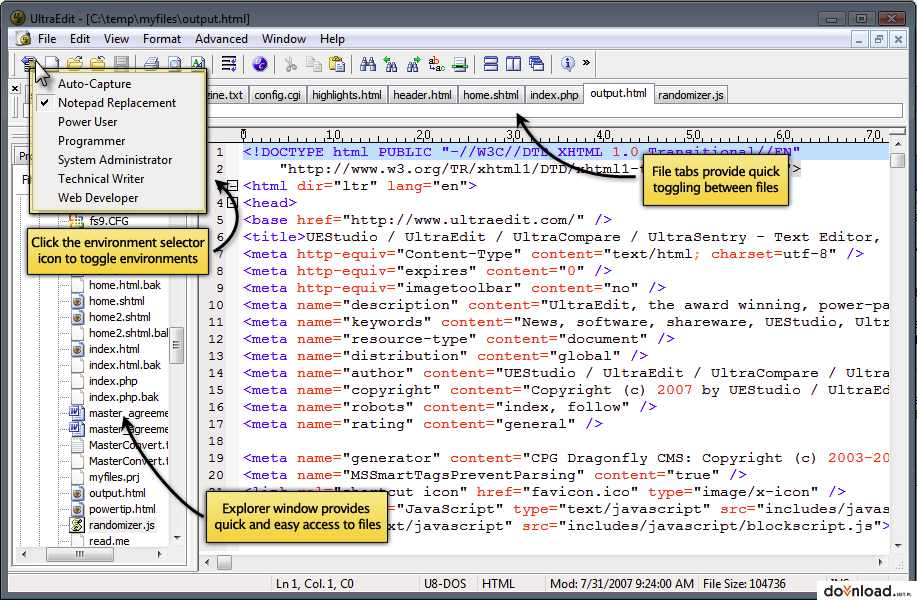Switch to highlights.html file tab

click(x=346, y=95)
